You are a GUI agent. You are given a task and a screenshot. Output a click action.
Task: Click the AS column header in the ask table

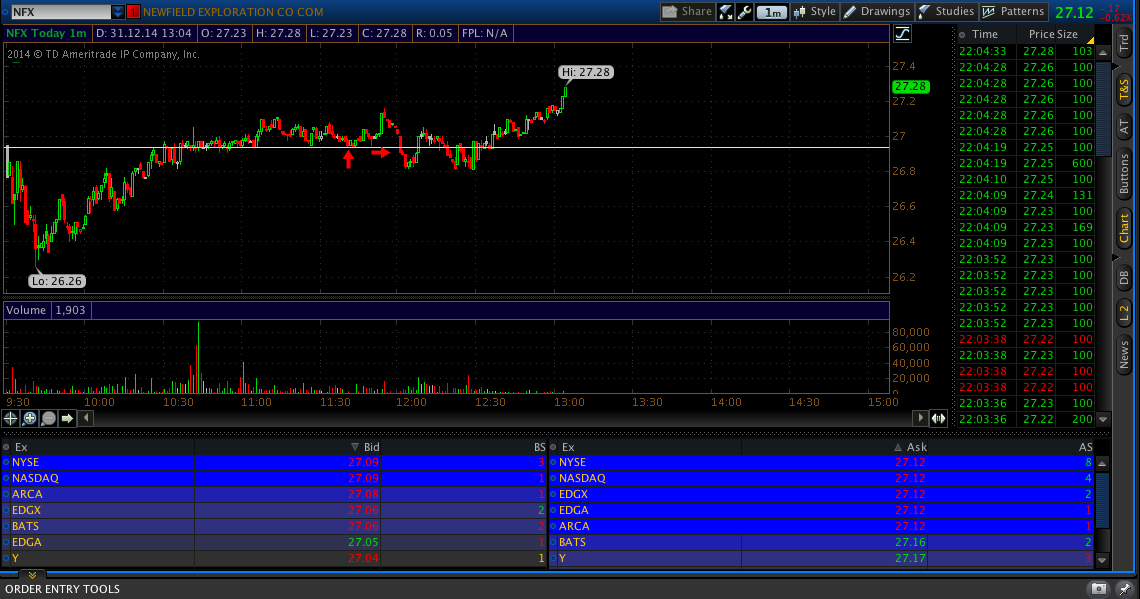coord(1085,447)
